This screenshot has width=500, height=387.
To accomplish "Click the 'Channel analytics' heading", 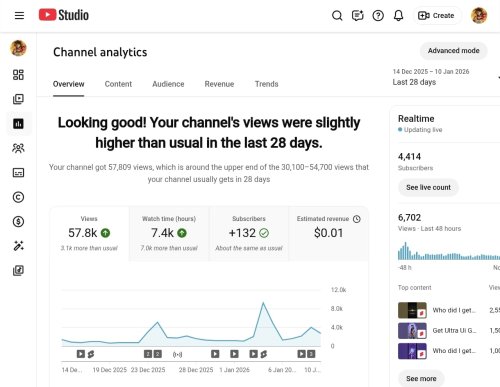I will pyautogui.click(x=100, y=52).
